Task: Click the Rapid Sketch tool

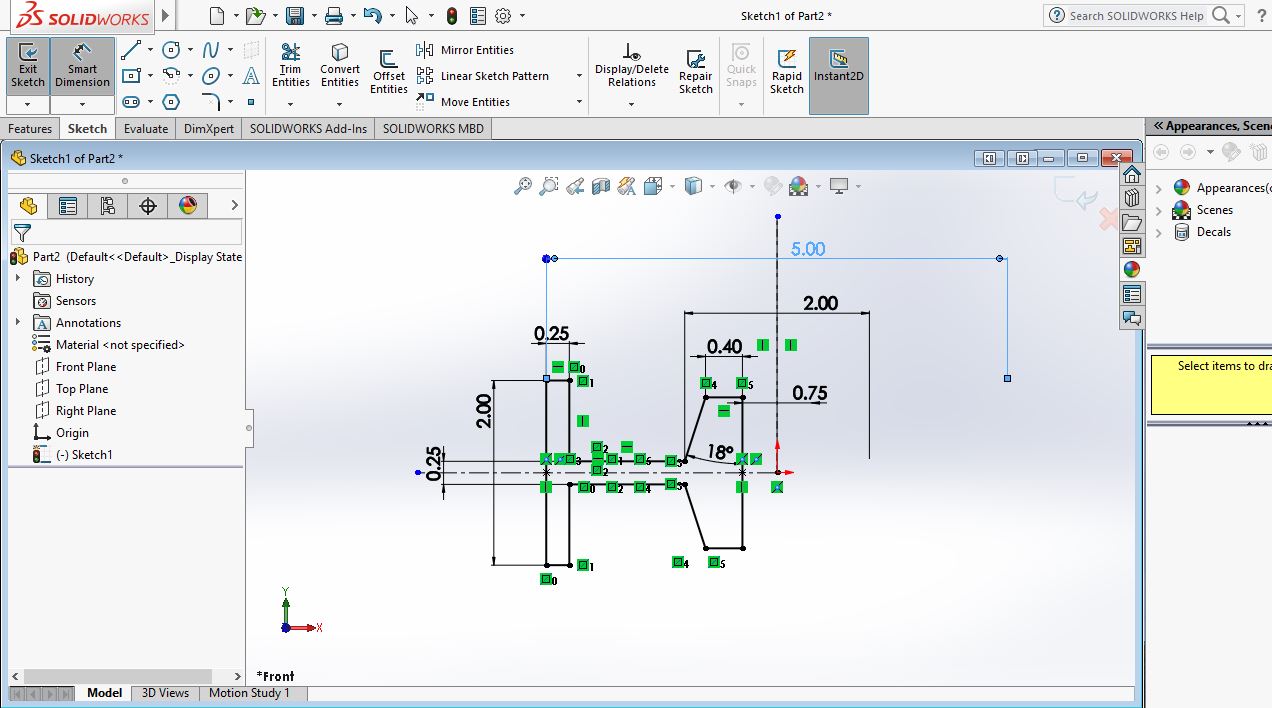Action: [787, 72]
